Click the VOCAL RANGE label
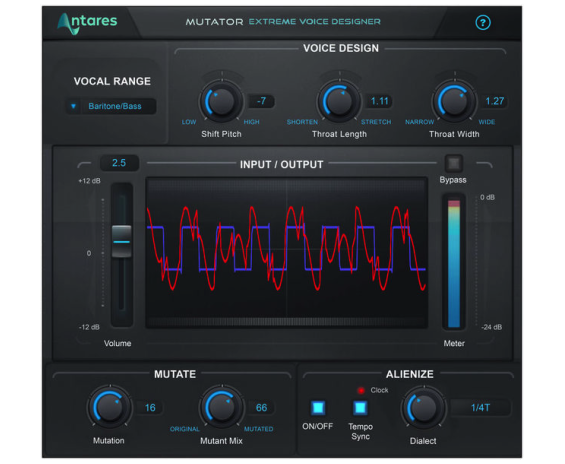Viewport: 565px width, 464px height. (x=112, y=81)
